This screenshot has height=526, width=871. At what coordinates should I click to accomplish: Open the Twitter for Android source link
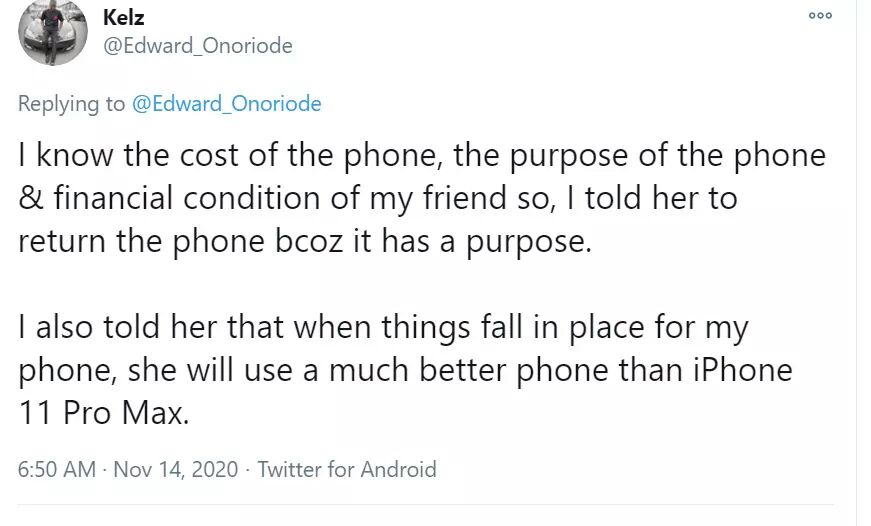pyautogui.click(x=347, y=469)
